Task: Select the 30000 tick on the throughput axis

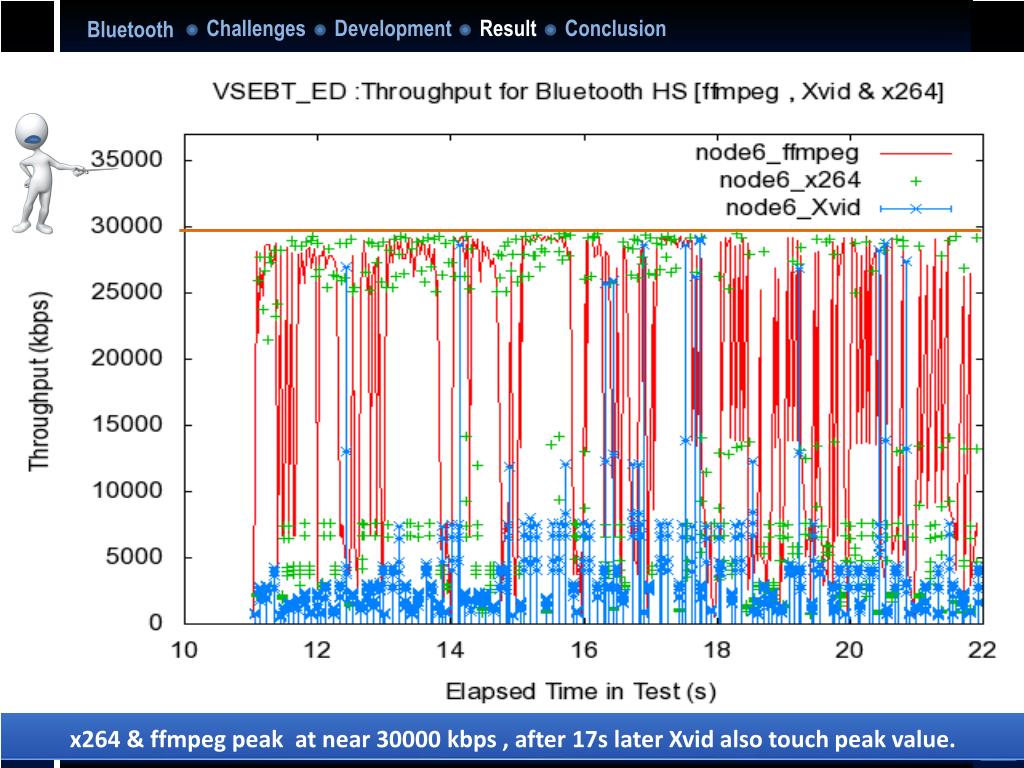Action: (x=127, y=226)
